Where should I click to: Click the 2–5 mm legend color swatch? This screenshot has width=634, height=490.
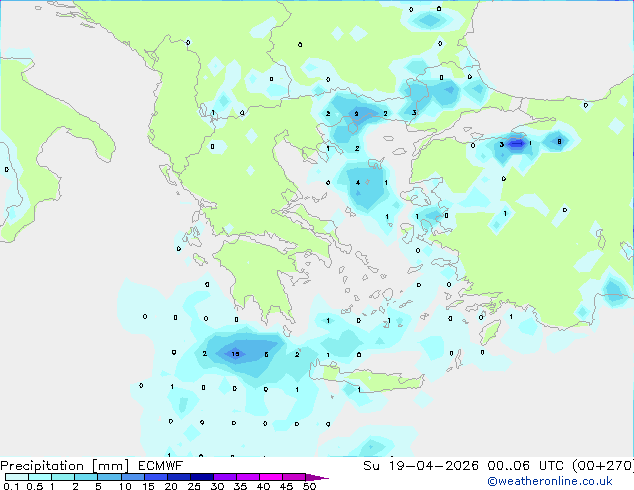pyautogui.click(x=86, y=477)
